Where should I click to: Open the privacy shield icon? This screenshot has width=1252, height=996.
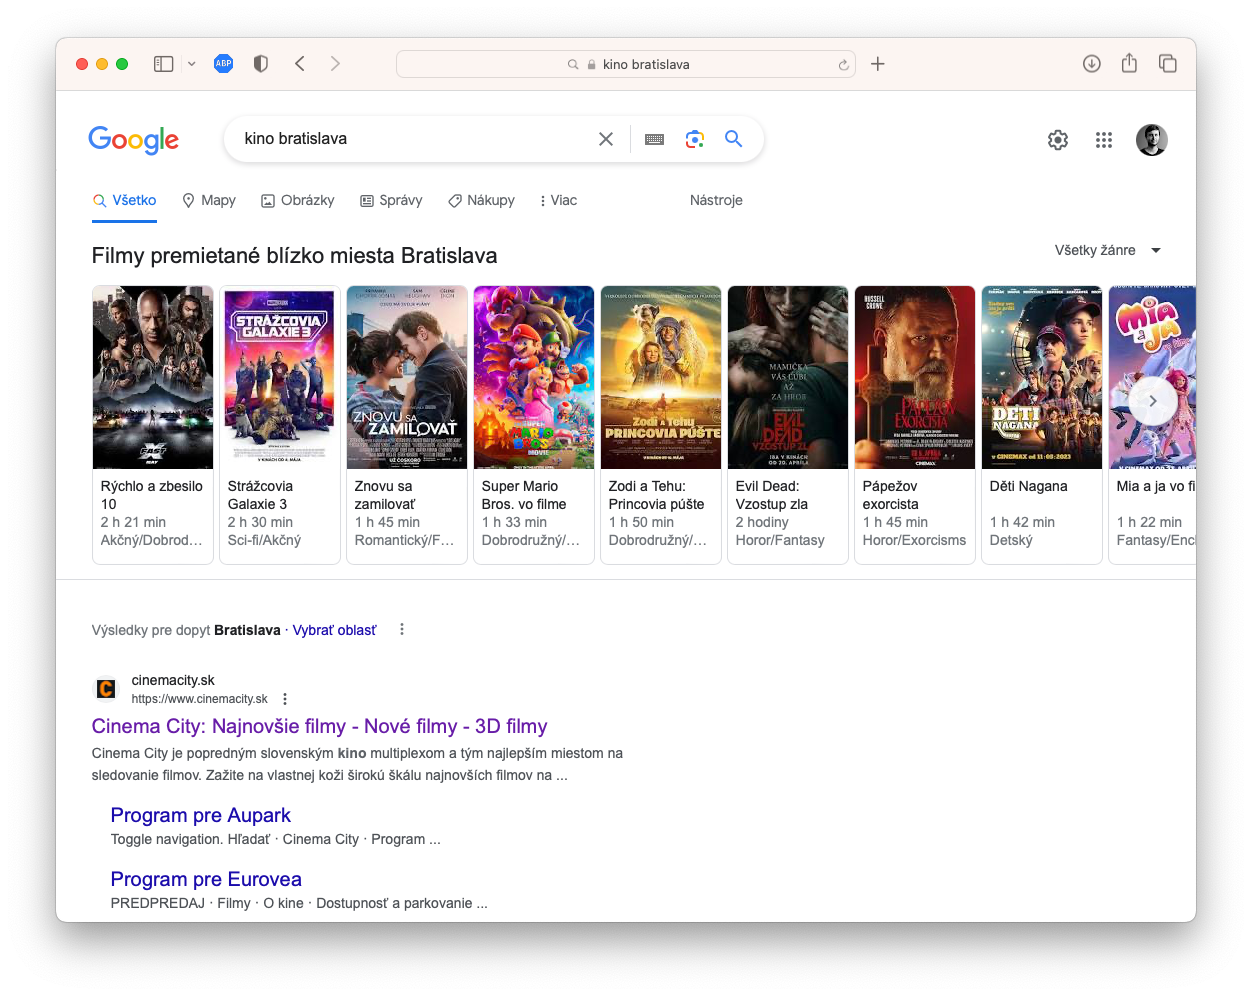tap(261, 64)
